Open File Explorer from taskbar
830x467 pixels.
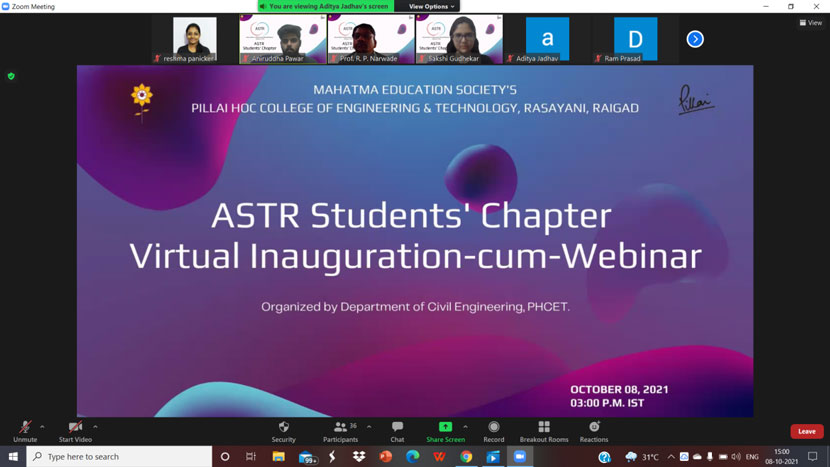point(278,456)
